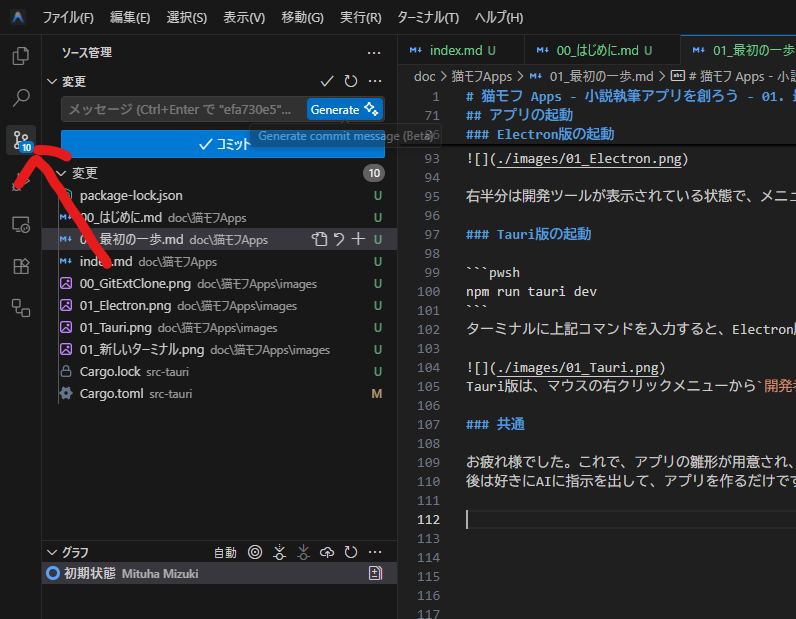Stage changes with plus icon on highlighted file
The height and width of the screenshot is (619, 796).
click(358, 239)
